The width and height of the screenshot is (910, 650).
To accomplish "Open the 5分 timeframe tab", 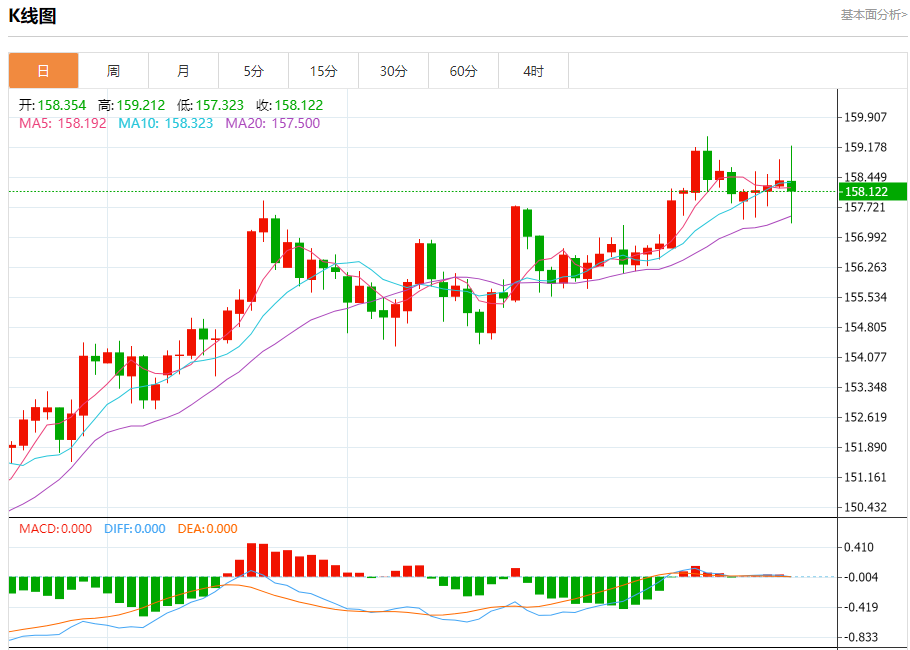I will pos(253,71).
